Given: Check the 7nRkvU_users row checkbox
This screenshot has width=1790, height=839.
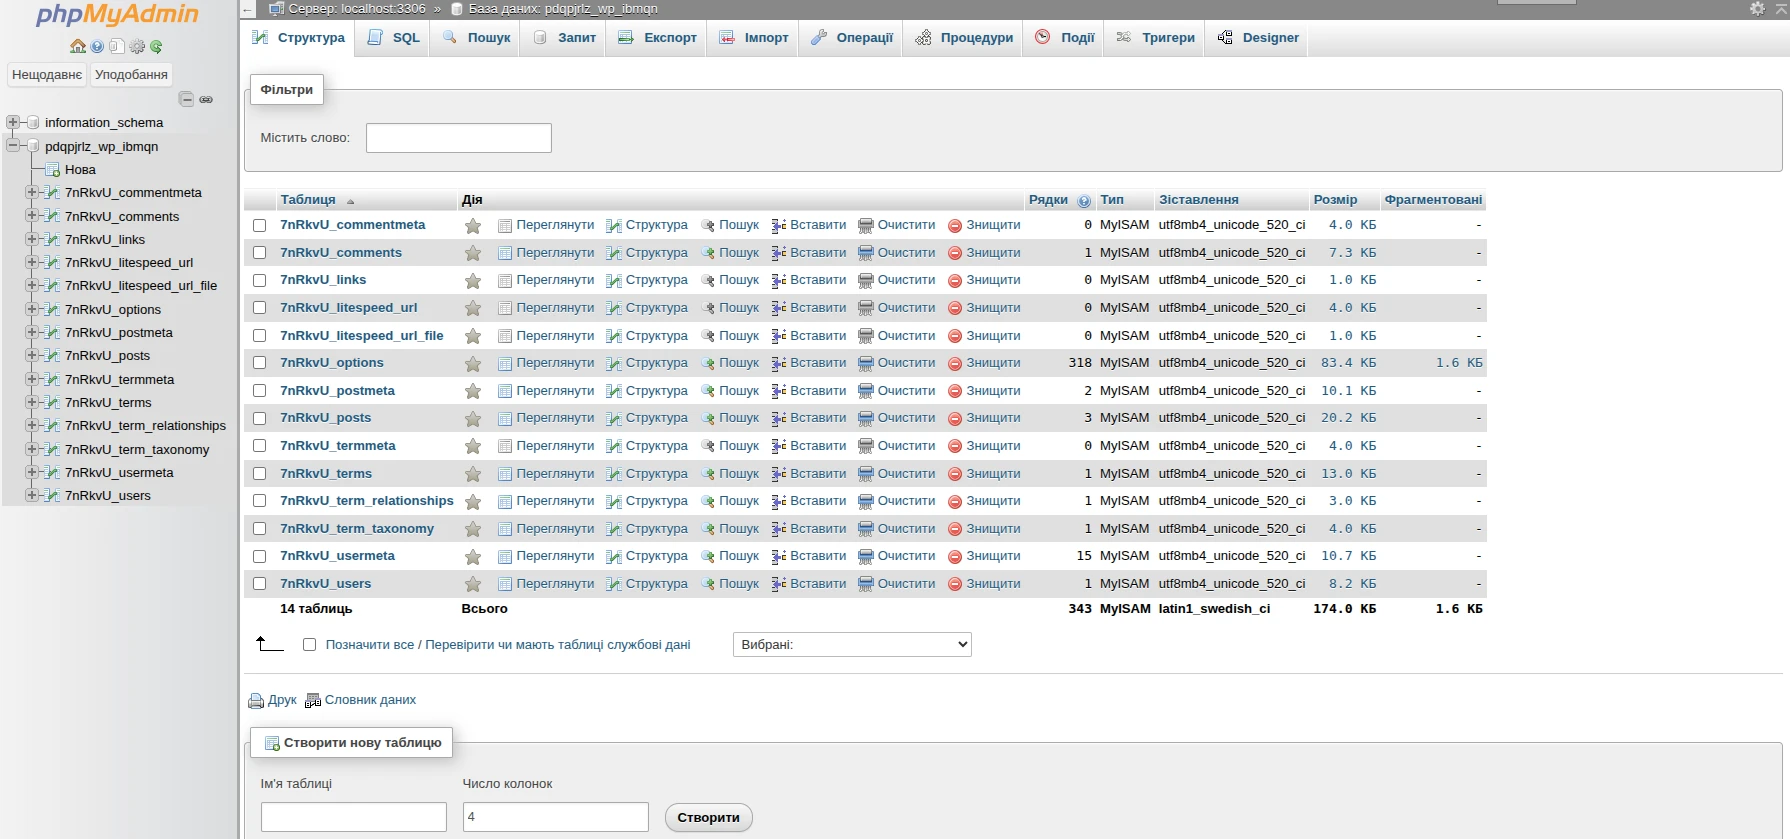Looking at the screenshot, I should point(260,584).
